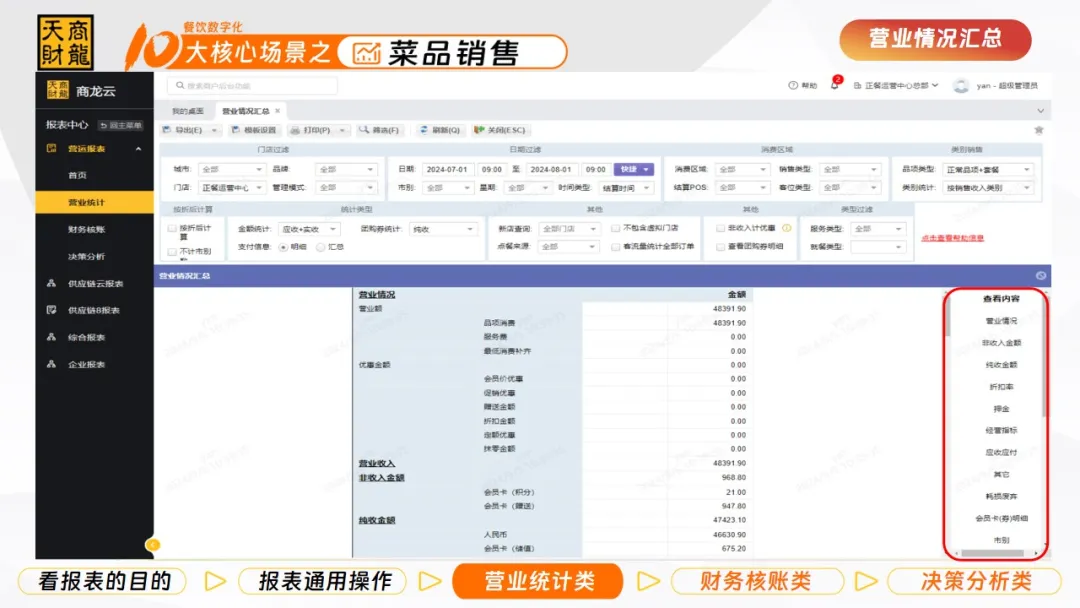The width and height of the screenshot is (1080, 608).
Task: Click the 综合报表 sidebar icon
Action: click(51, 337)
